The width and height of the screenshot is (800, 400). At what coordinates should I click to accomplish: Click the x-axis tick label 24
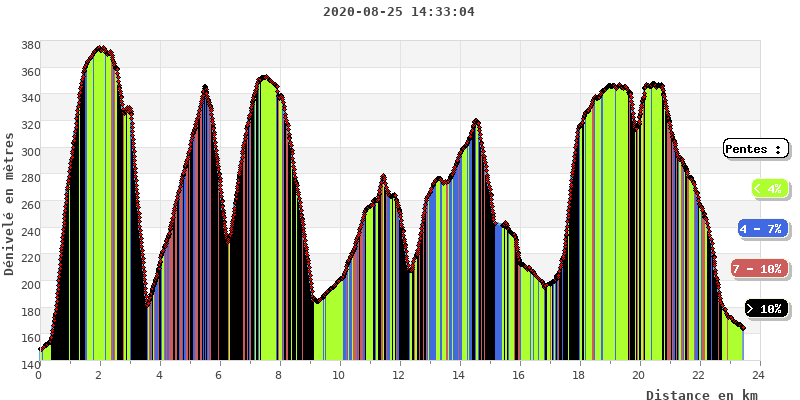coord(760,376)
